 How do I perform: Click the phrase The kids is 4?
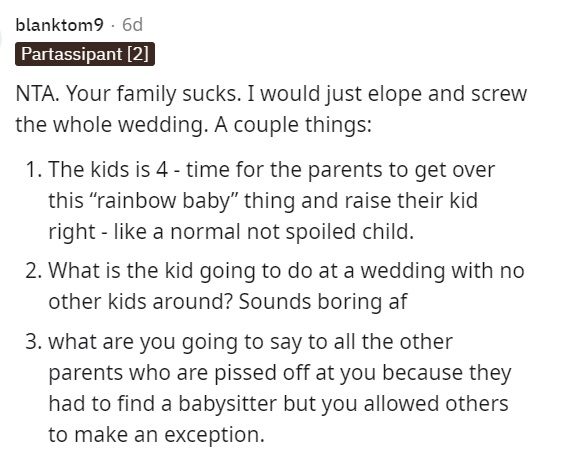point(108,170)
